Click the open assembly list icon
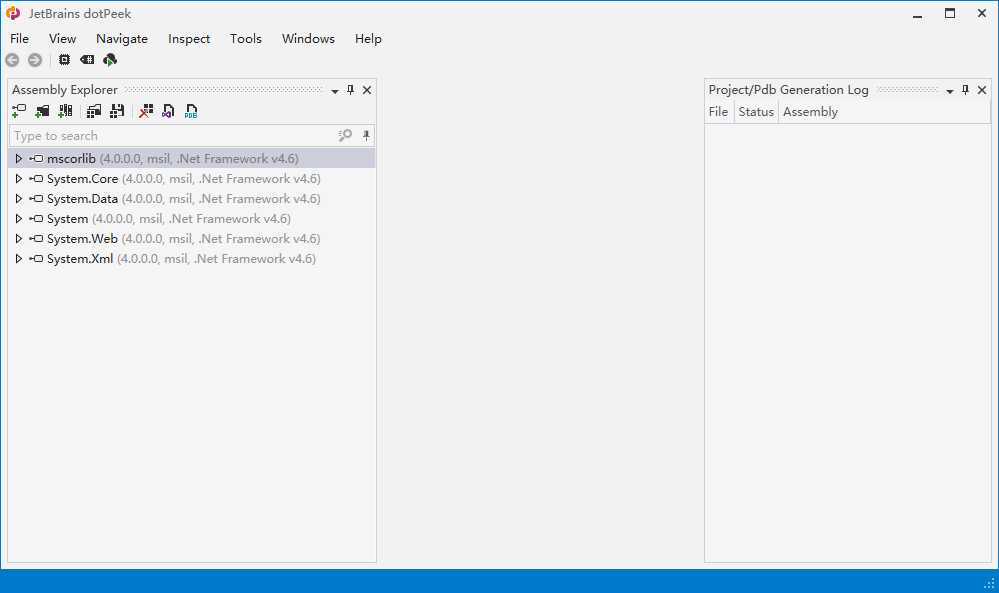Screen dimensions: 999x593 (94, 111)
